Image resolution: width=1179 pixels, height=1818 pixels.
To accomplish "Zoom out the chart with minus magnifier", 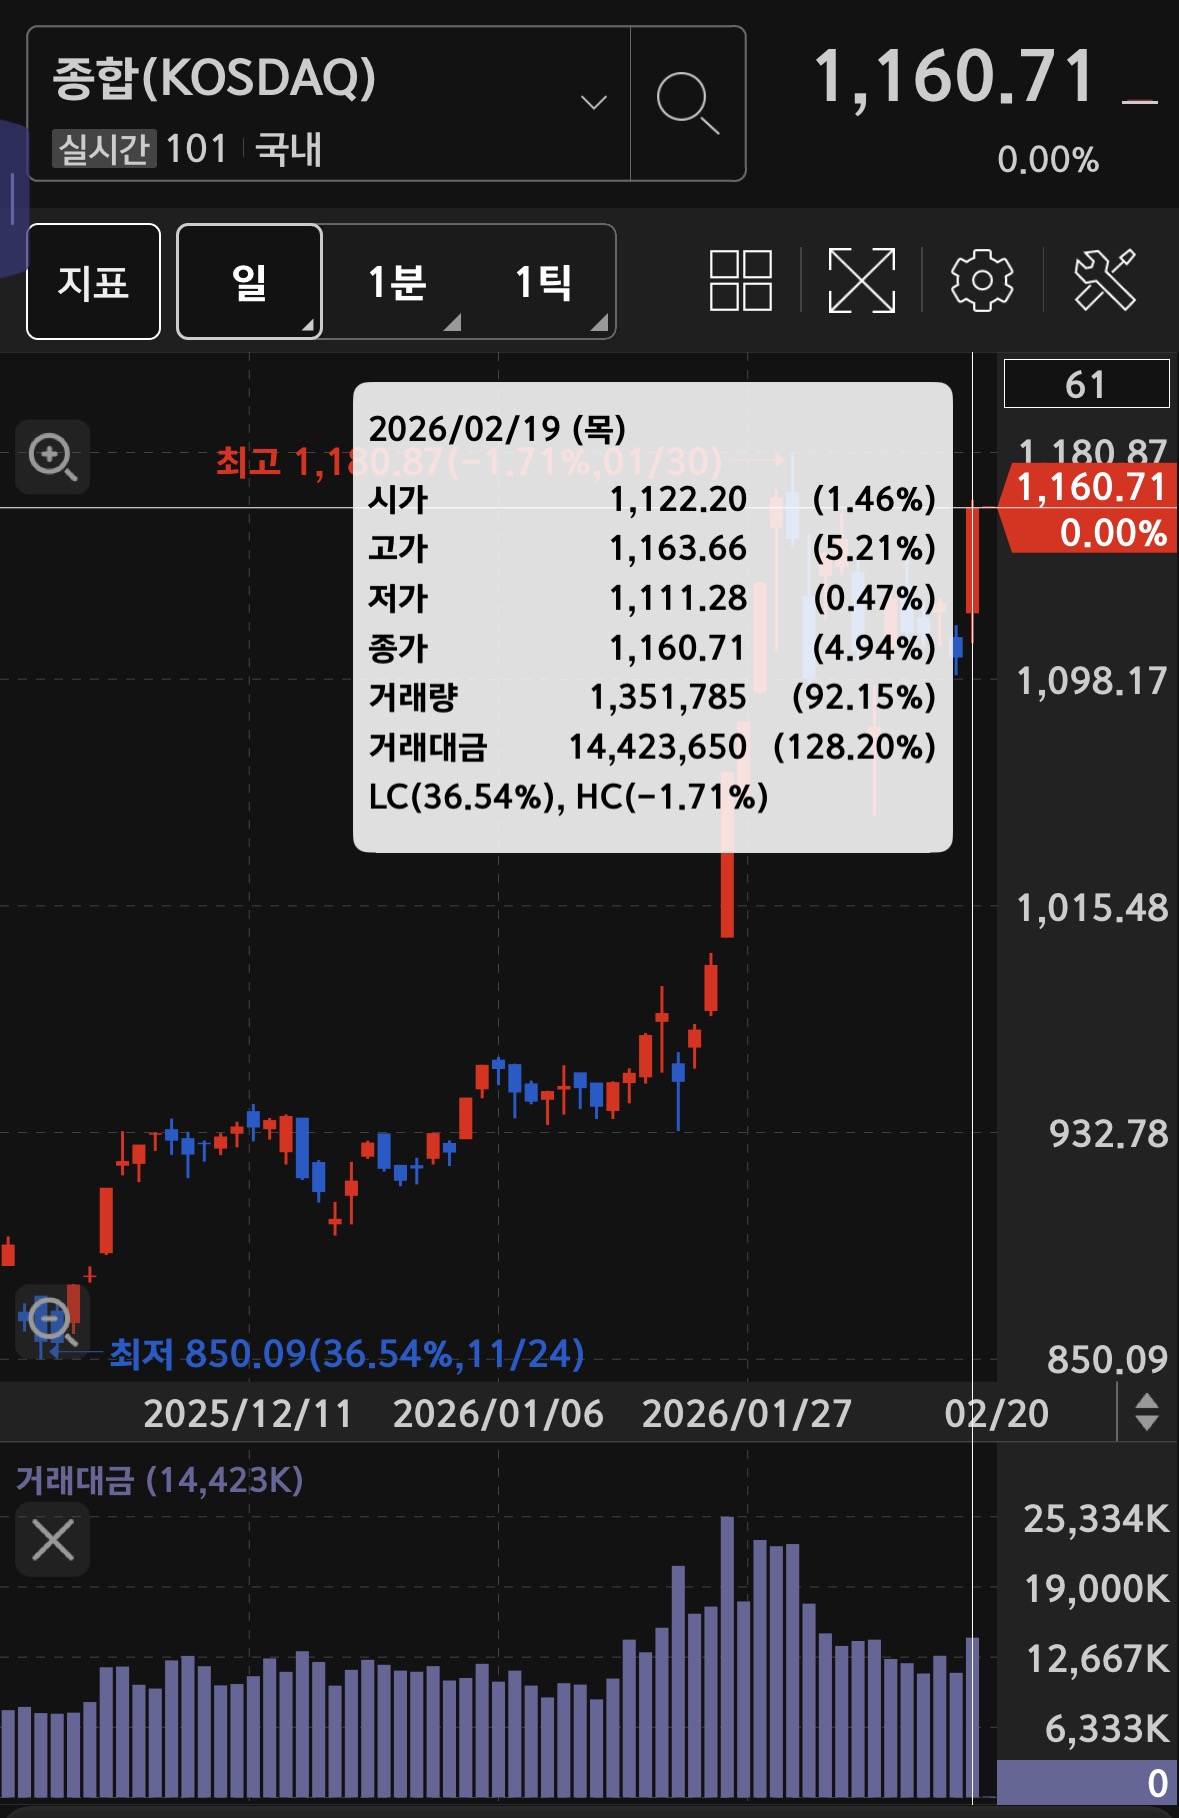I will pos(52,1321).
